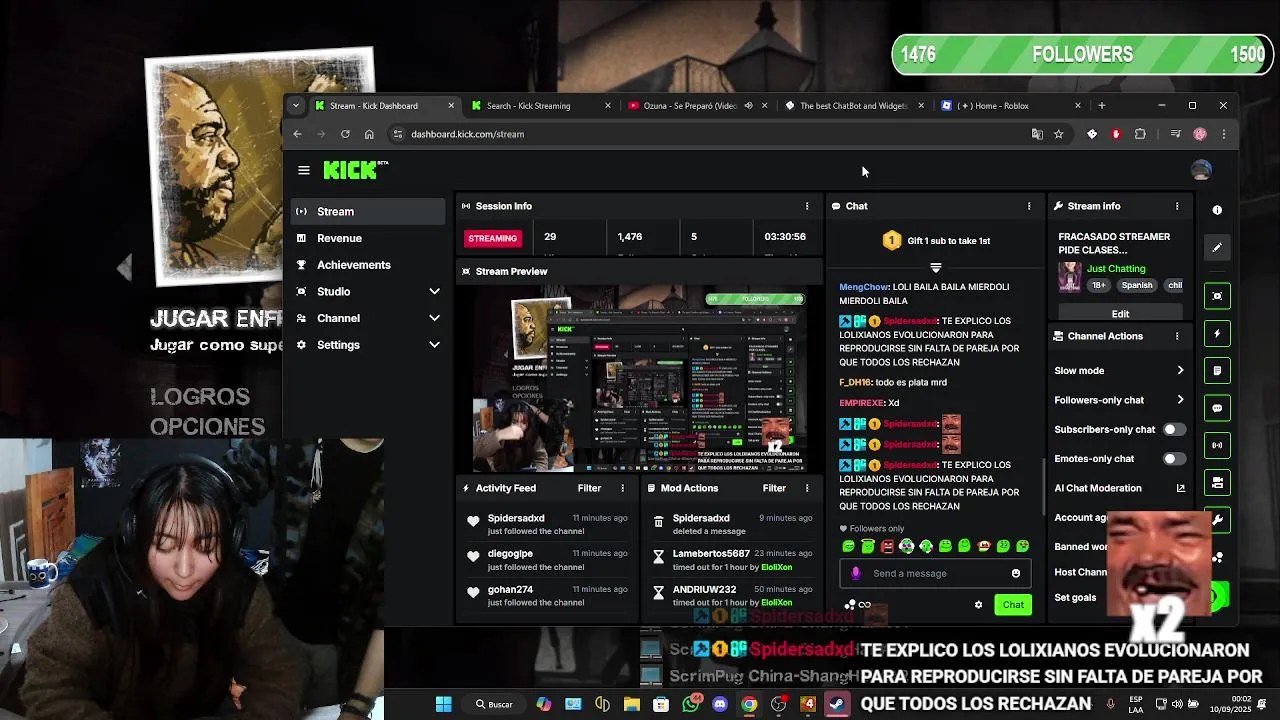The height and width of the screenshot is (720, 1280).
Task: Open Revenue in the sidebar
Action: [368, 238]
